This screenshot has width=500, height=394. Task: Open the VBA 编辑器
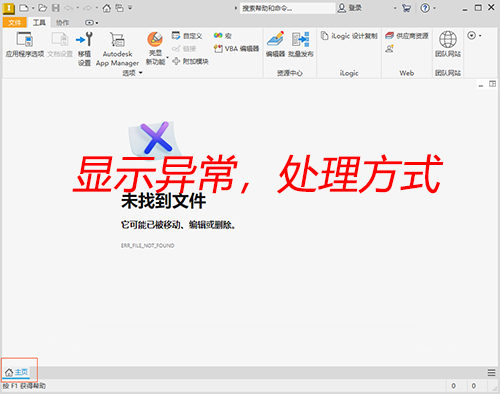pyautogui.click(x=236, y=49)
